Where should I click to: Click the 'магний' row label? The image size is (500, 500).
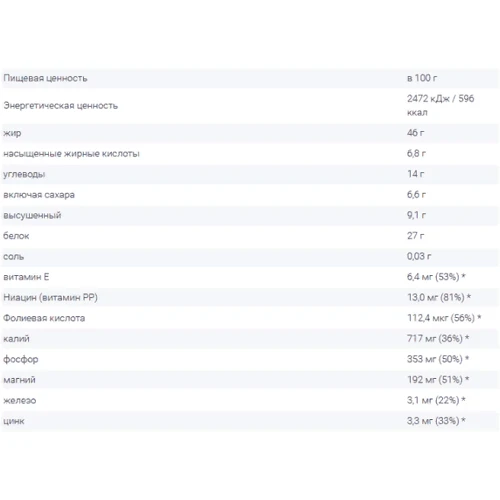tap(19, 380)
